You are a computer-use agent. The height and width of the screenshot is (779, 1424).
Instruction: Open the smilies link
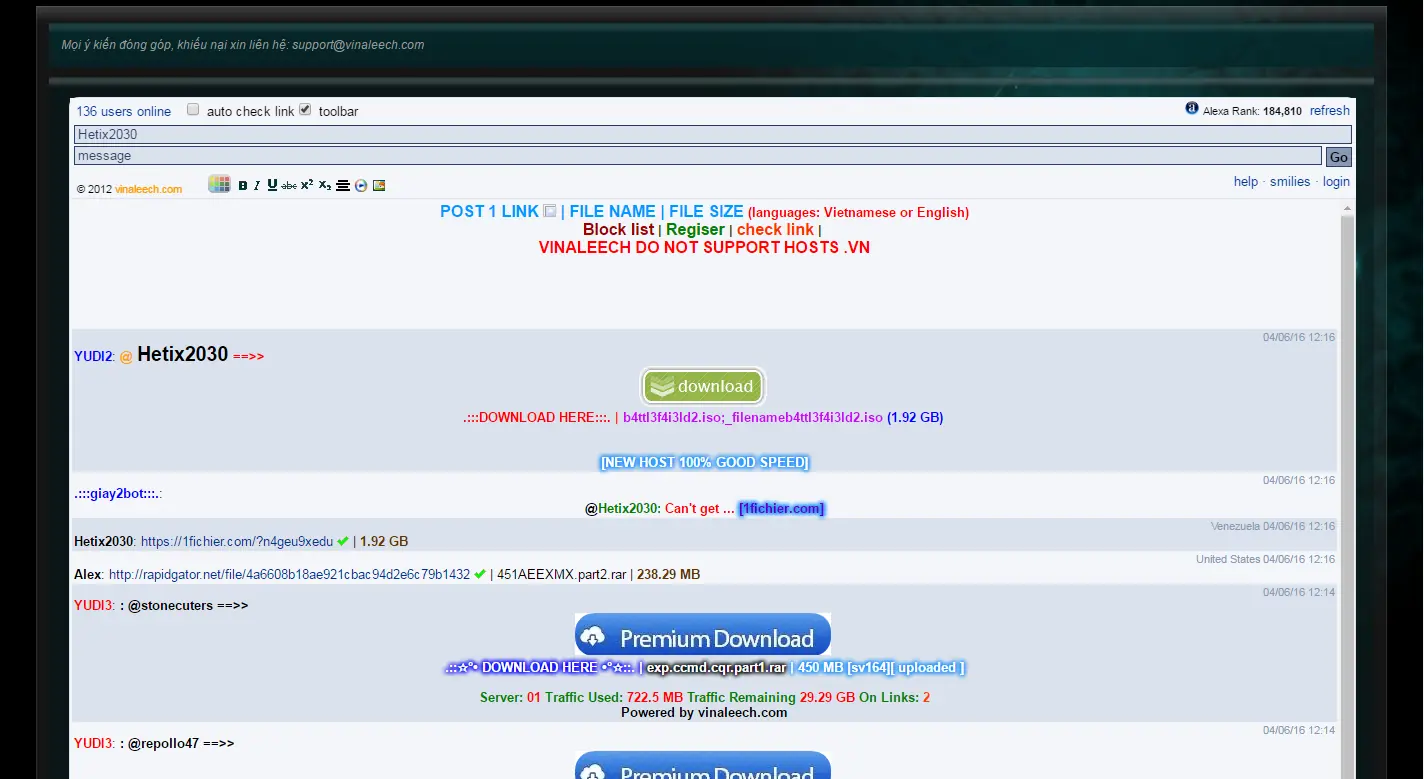point(1290,181)
